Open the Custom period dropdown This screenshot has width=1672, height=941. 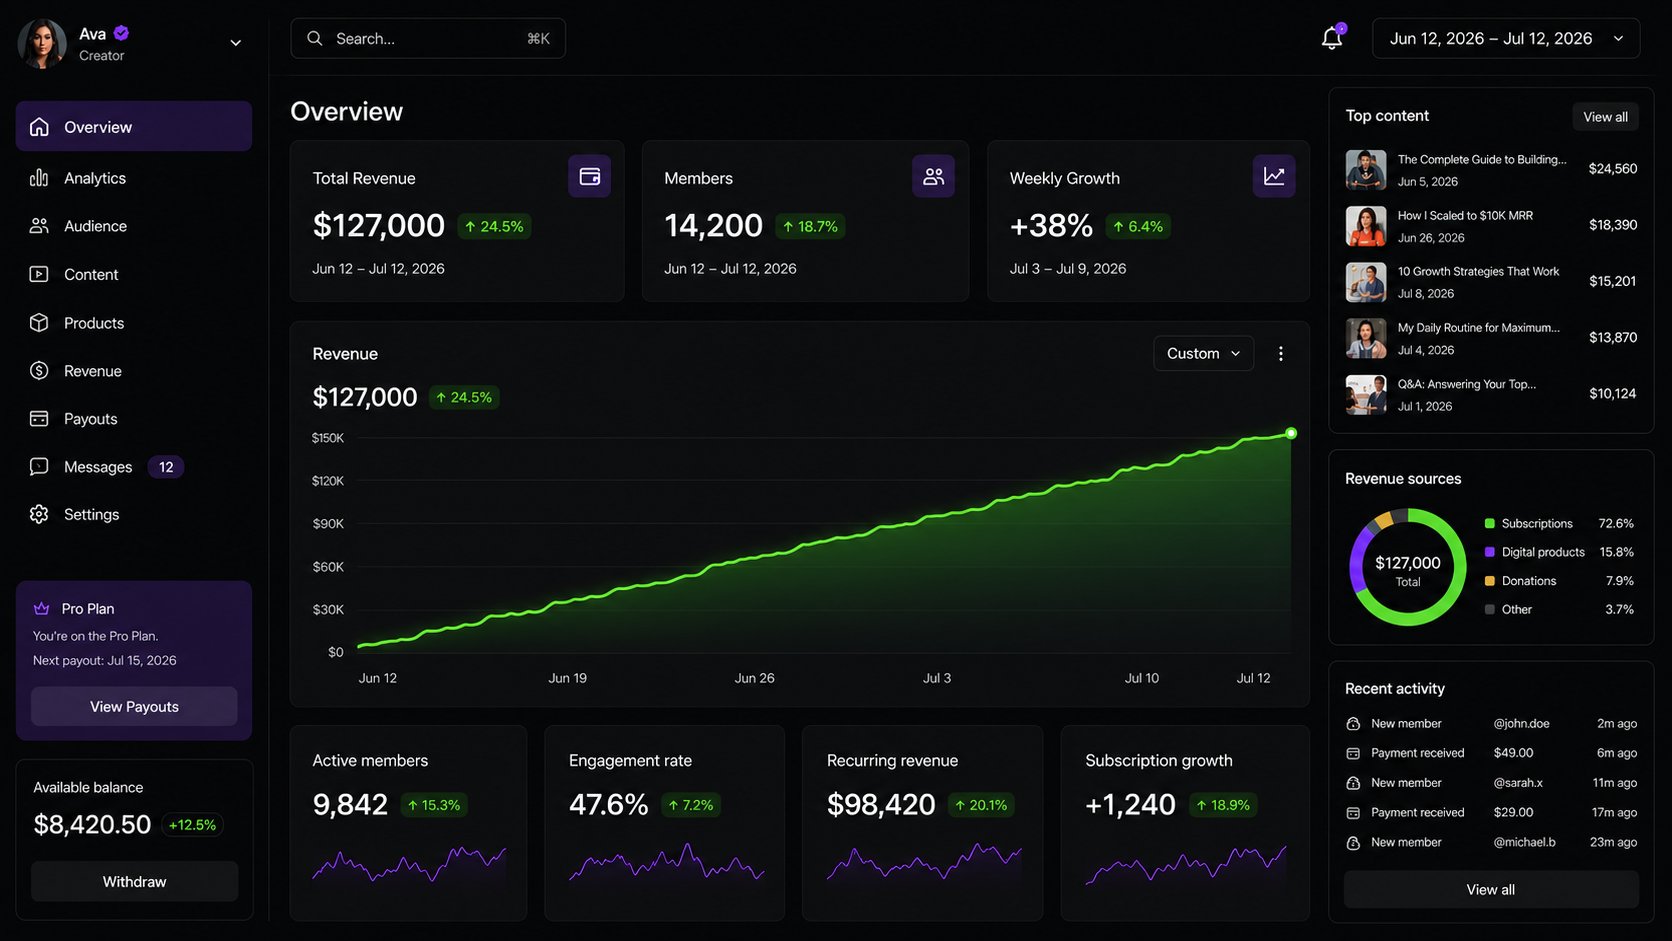point(1203,354)
